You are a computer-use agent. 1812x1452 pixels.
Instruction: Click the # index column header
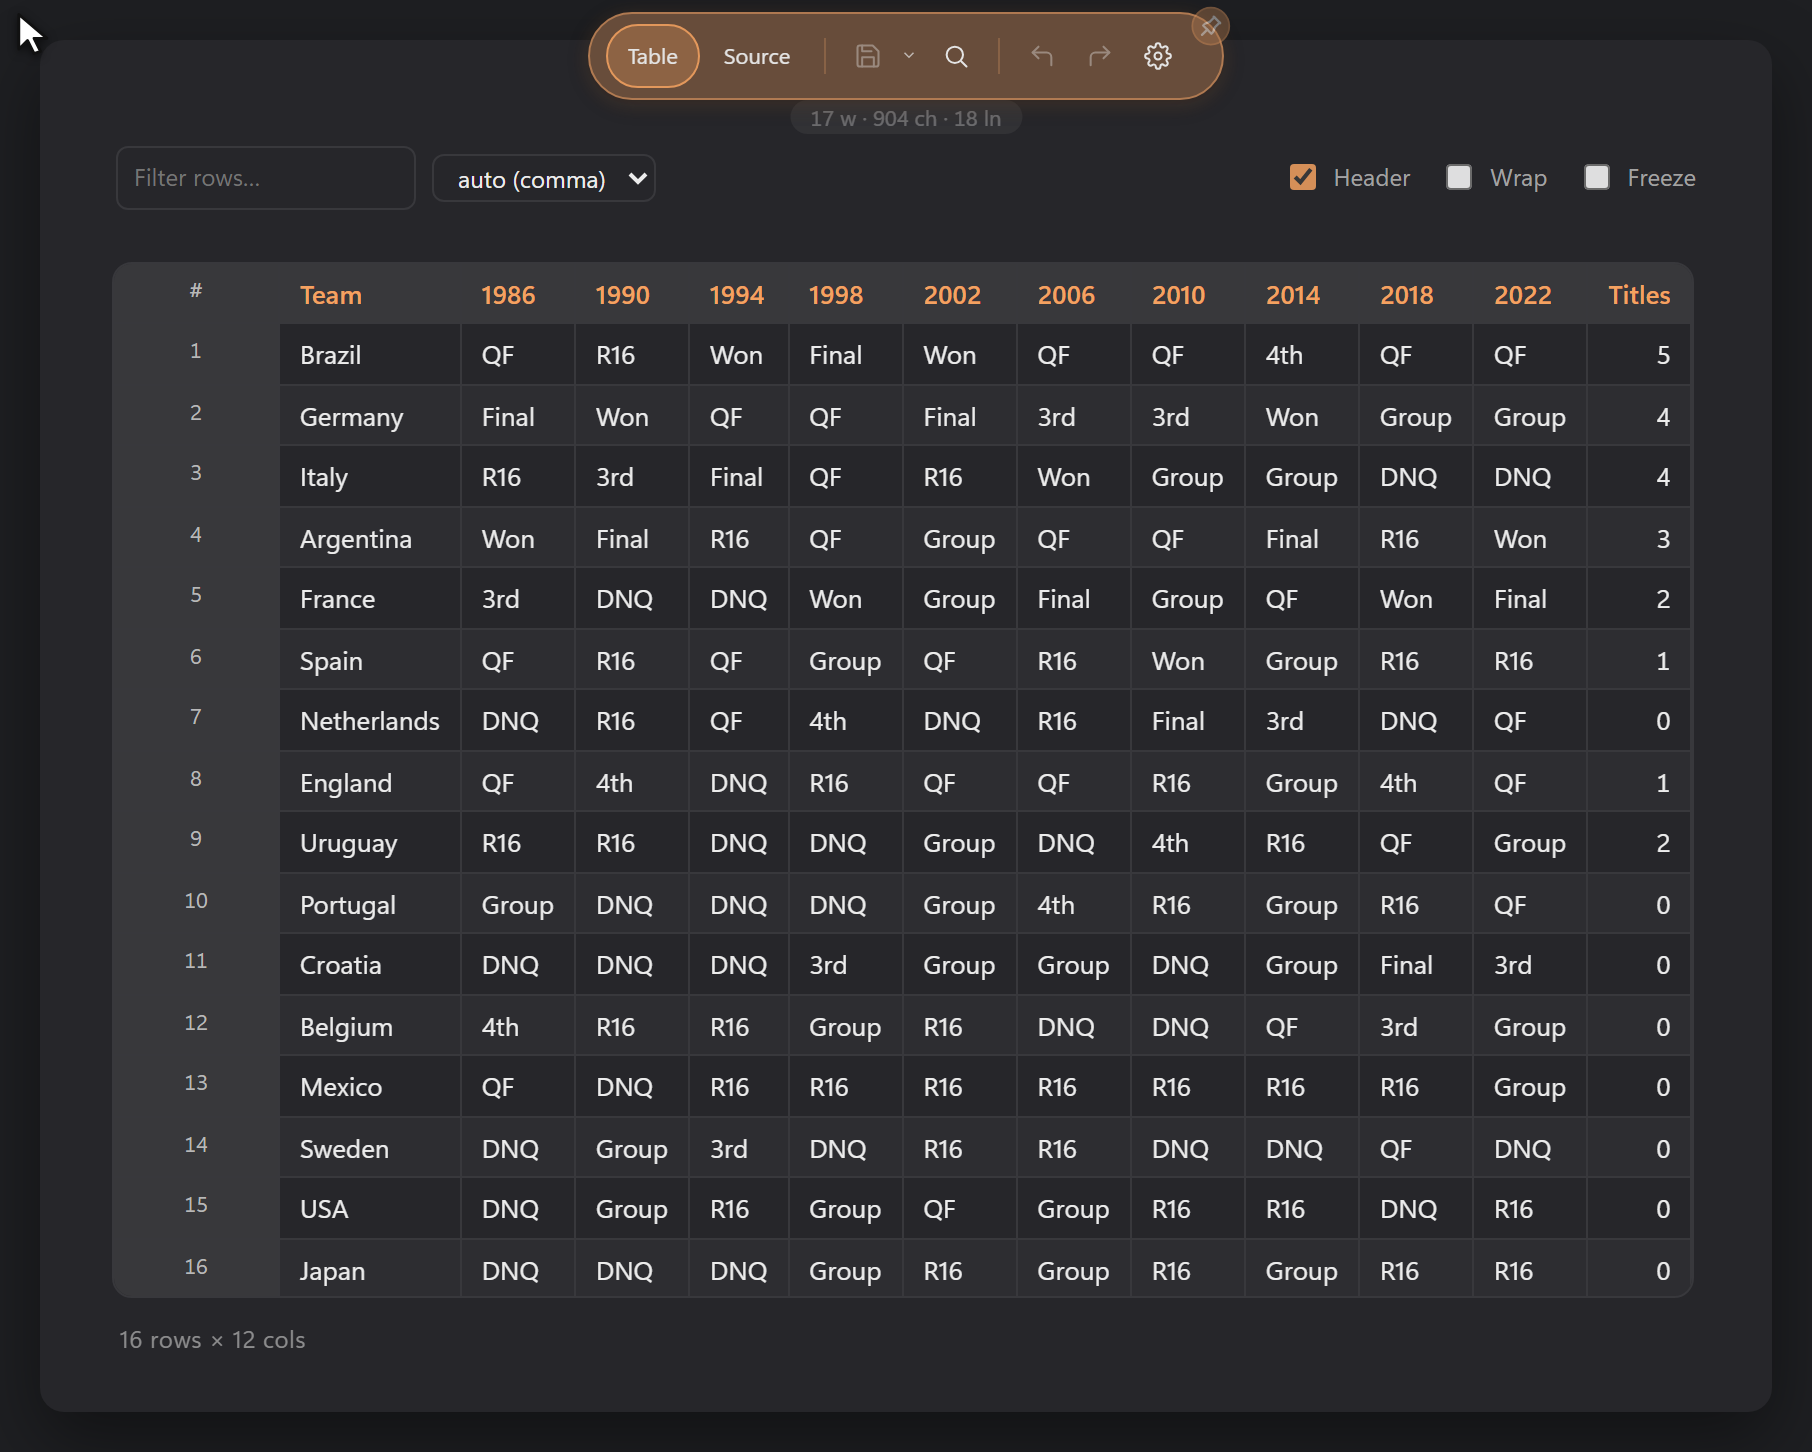point(196,291)
